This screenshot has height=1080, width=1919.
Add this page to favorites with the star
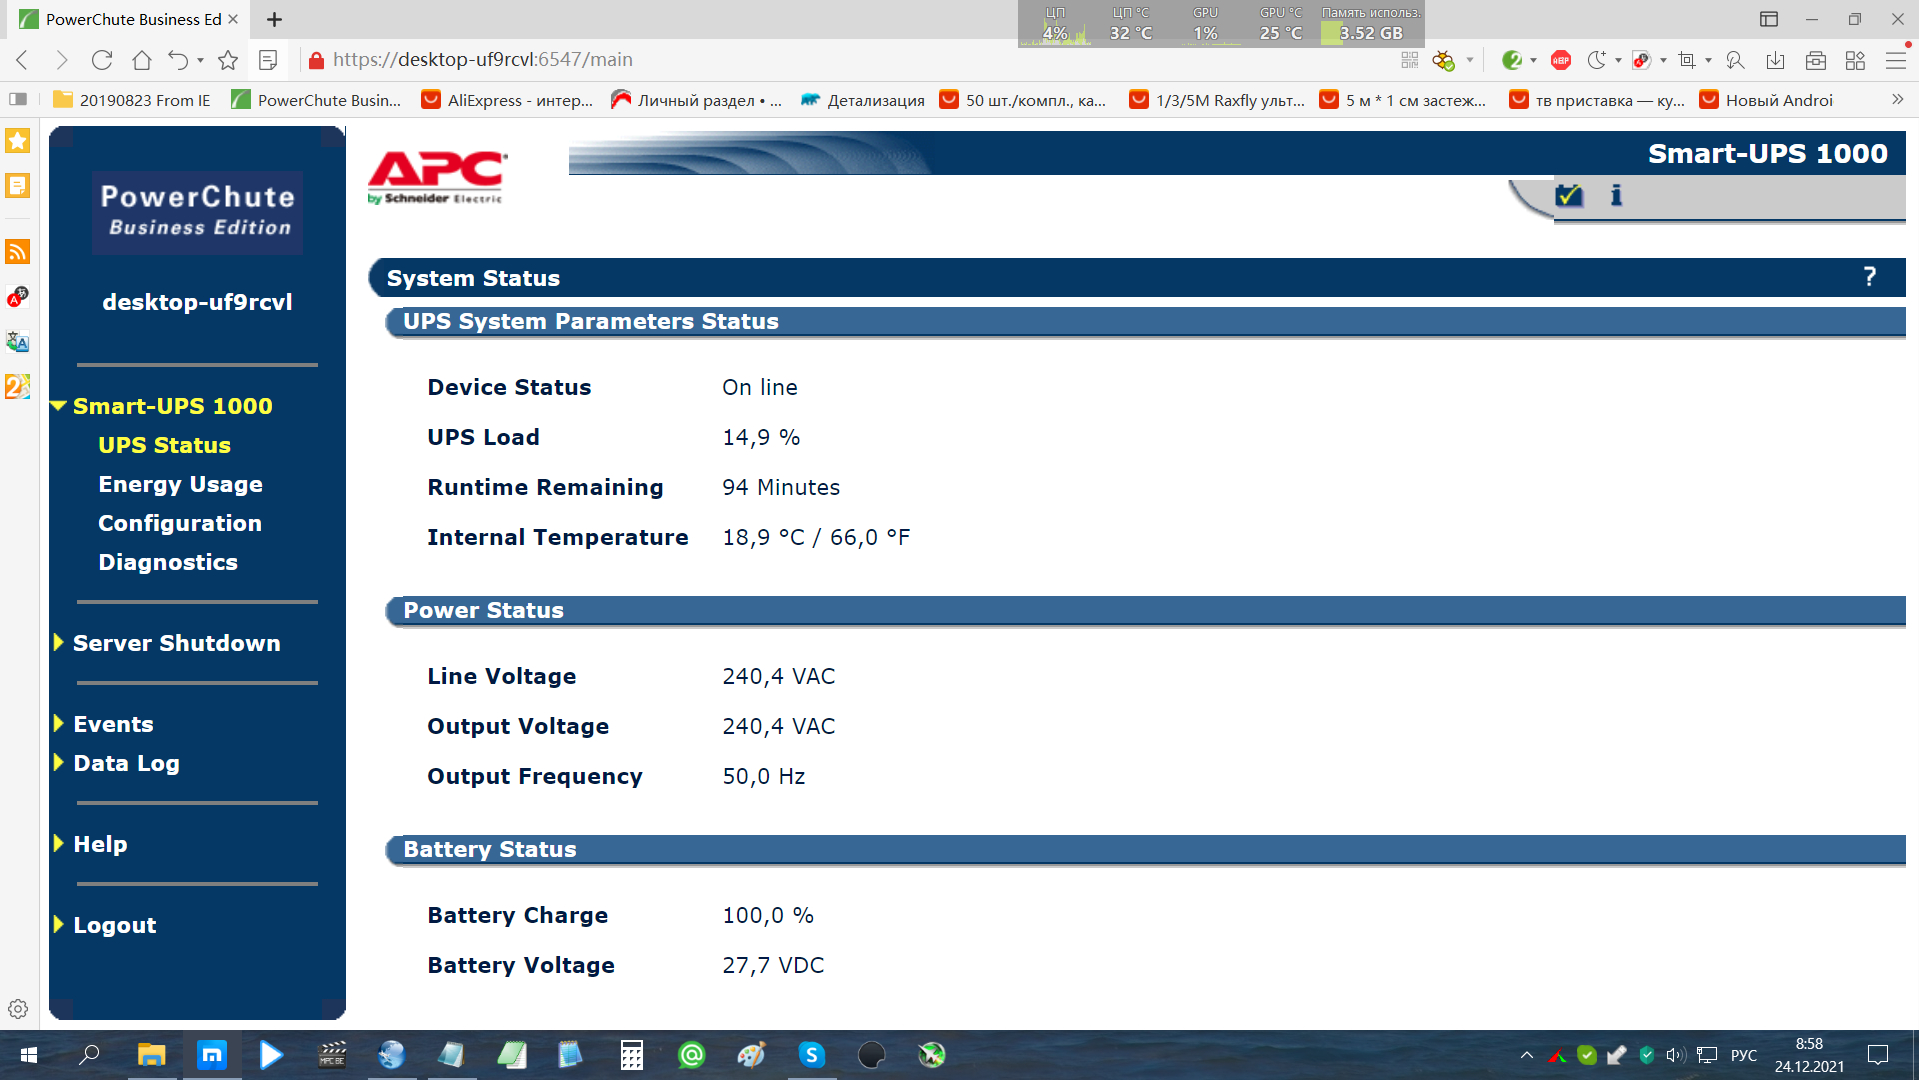pyautogui.click(x=228, y=60)
